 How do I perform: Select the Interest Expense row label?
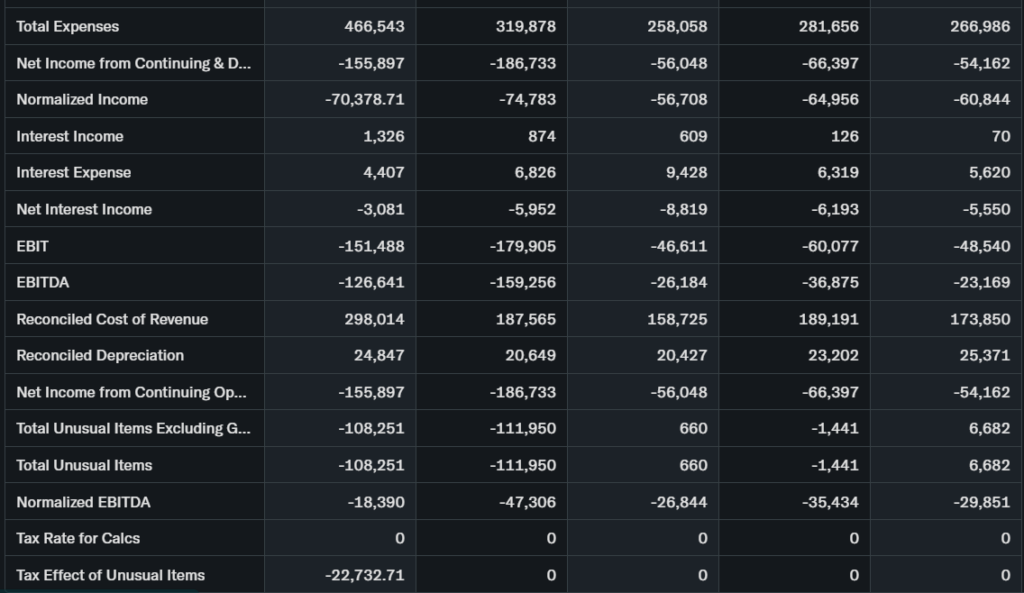(74, 172)
